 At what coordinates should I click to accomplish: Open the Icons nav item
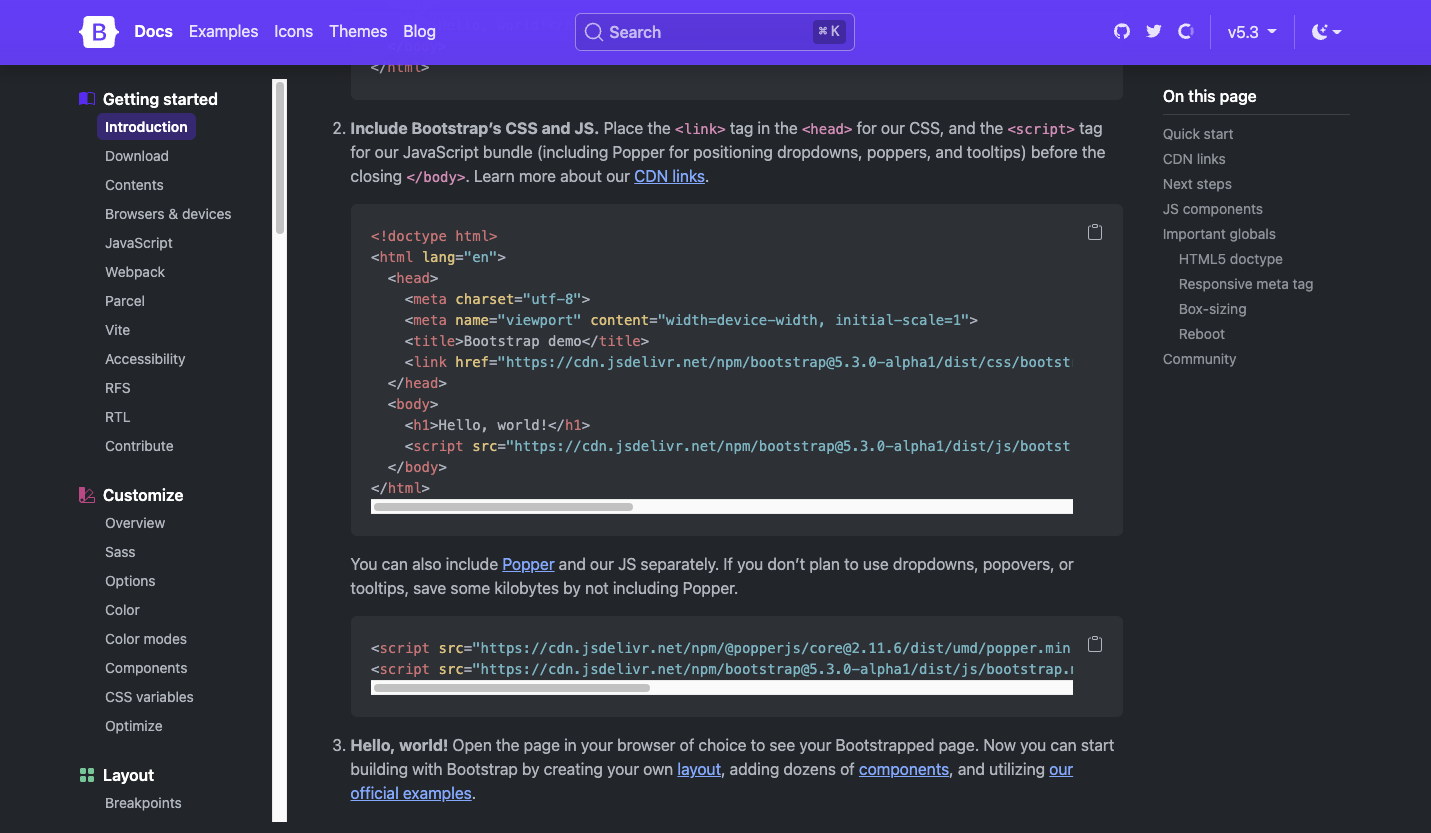294,32
